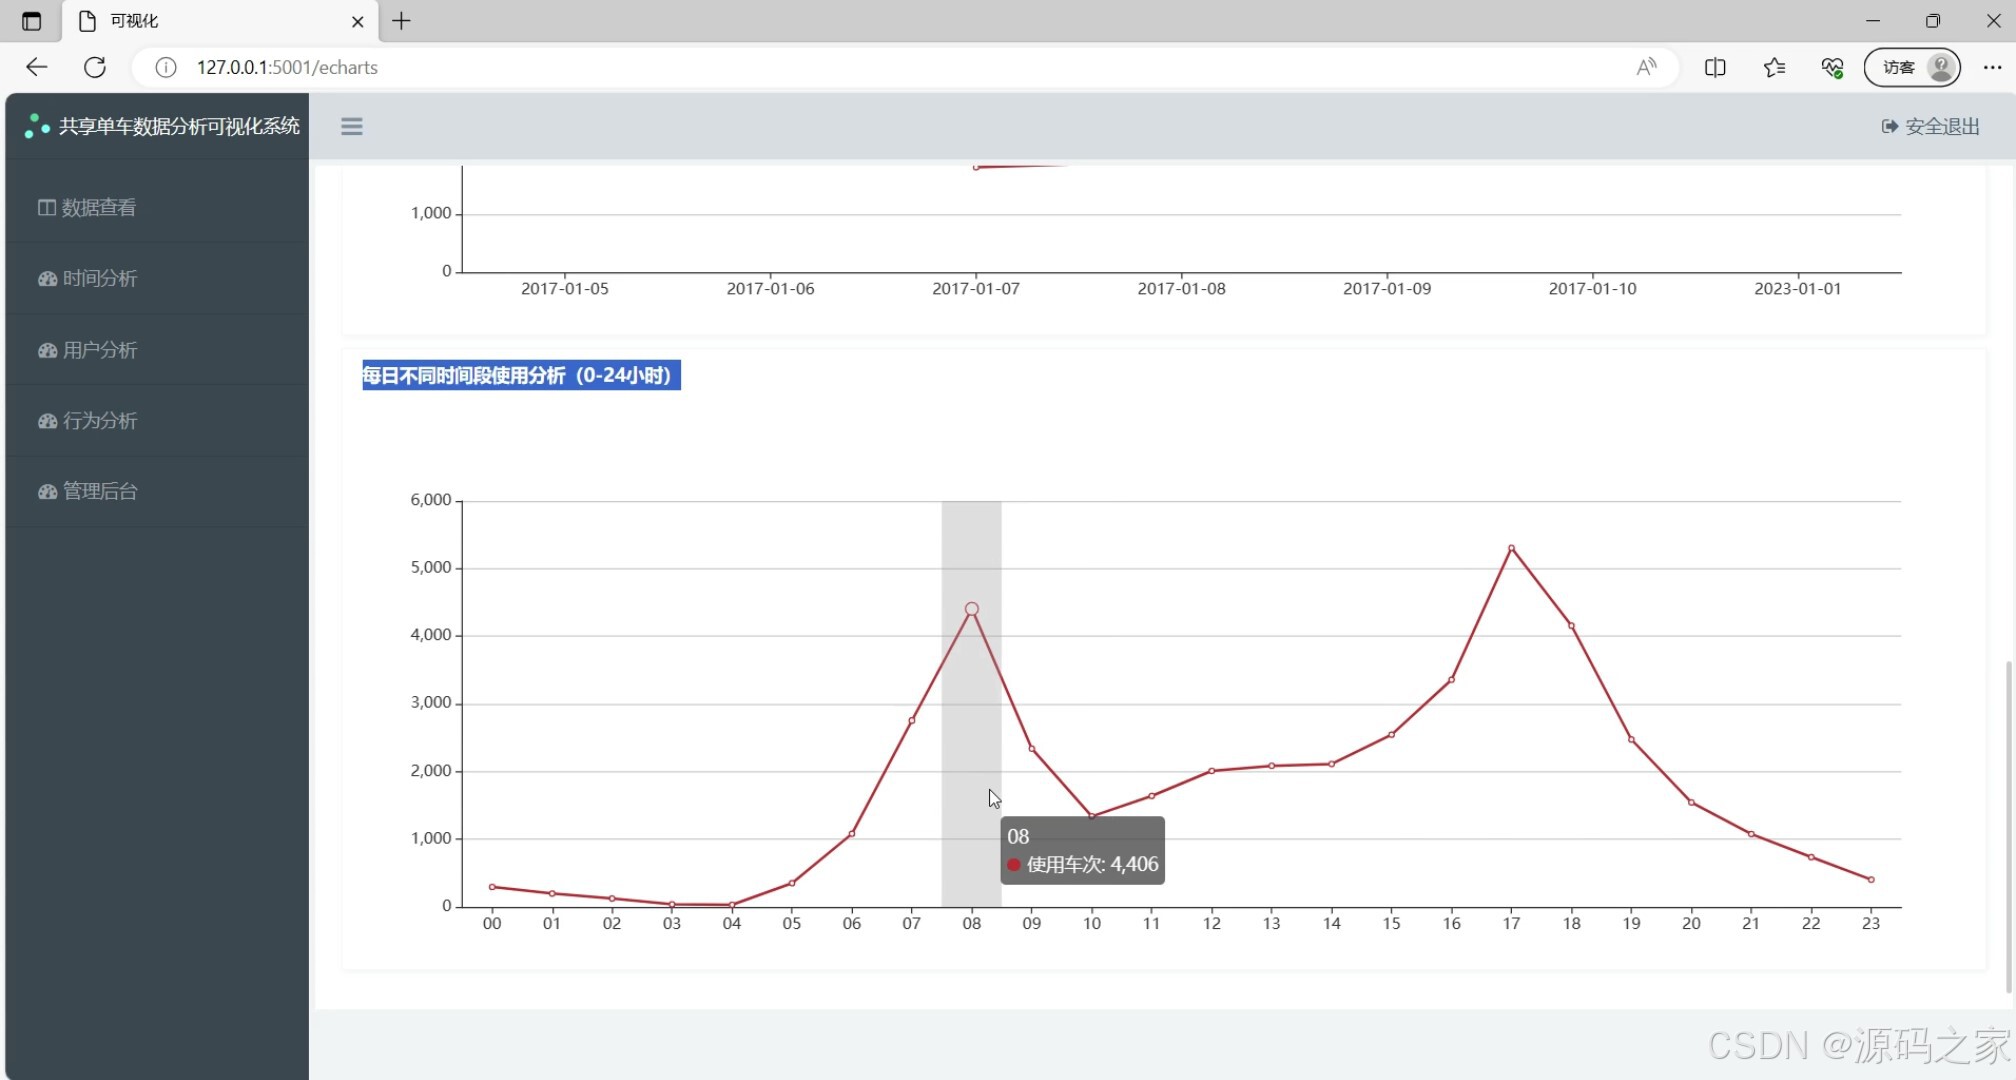Open the browser settings ellipsis menu
2016x1080 pixels.
[x=1992, y=67]
